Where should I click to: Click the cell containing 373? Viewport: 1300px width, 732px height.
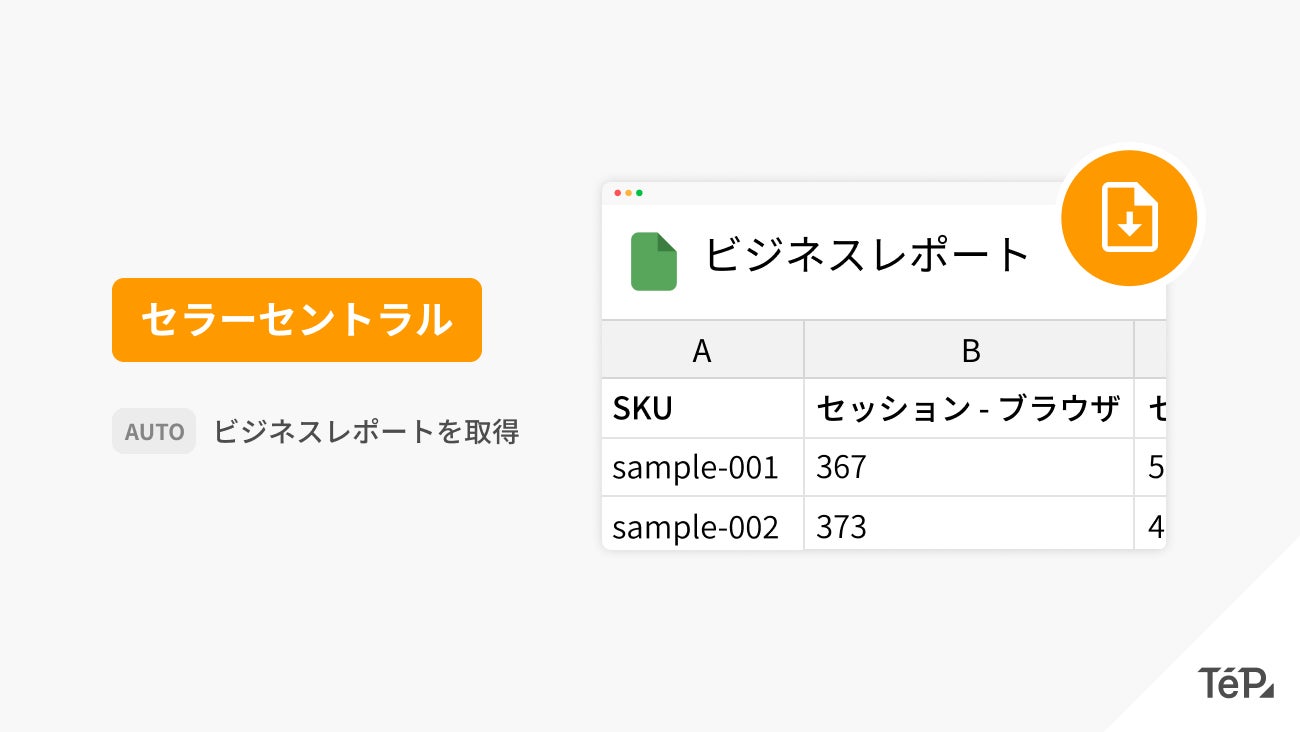coord(968,526)
